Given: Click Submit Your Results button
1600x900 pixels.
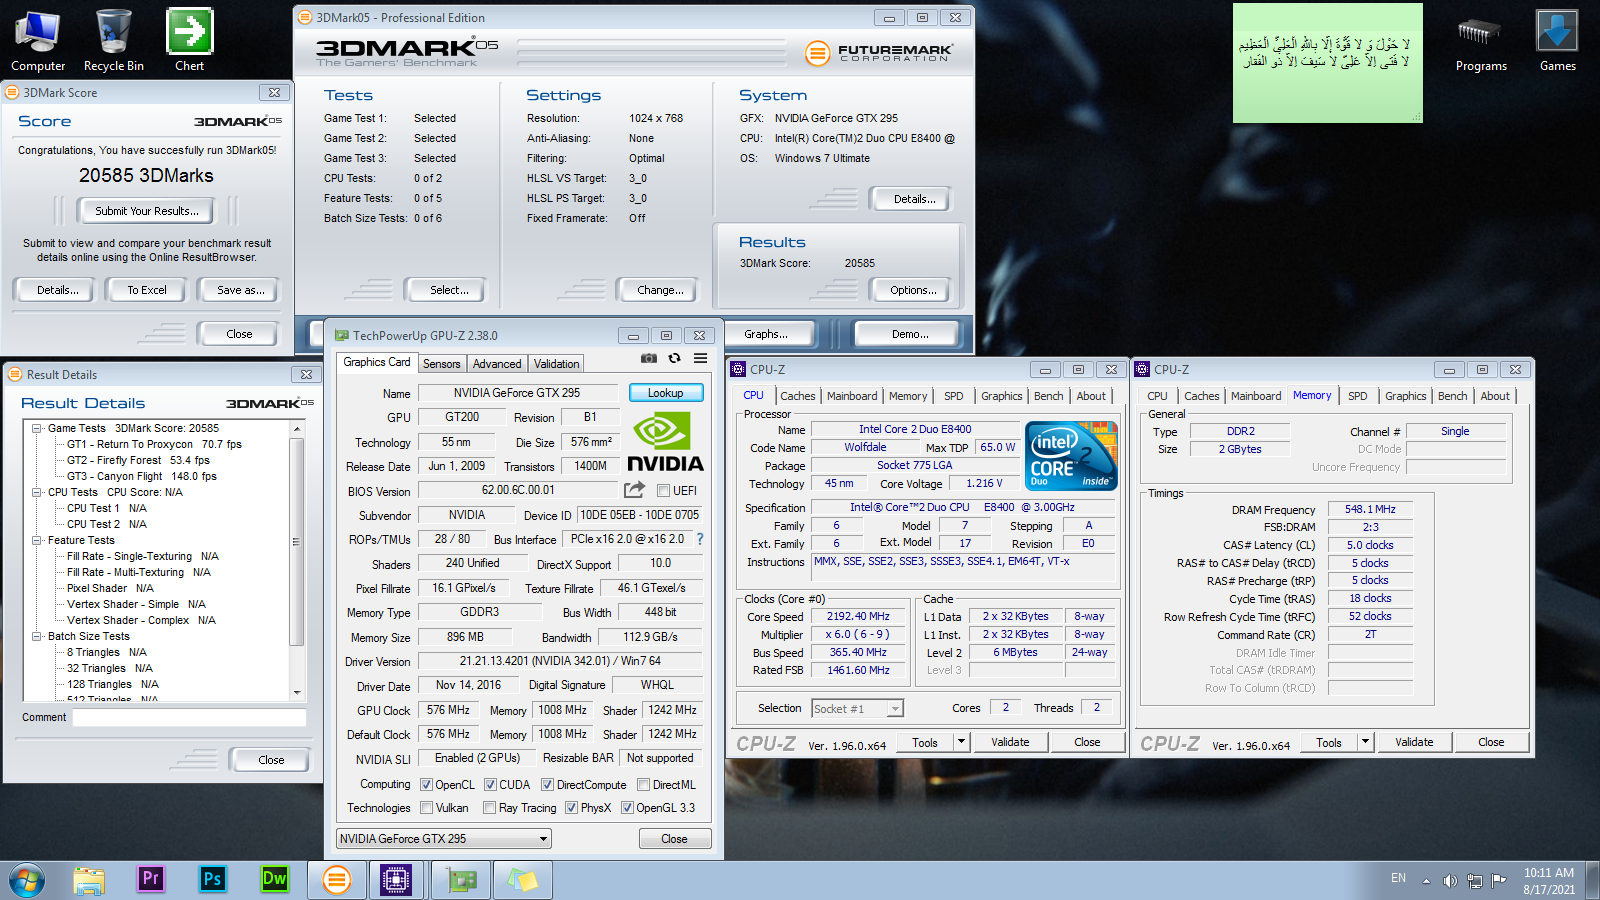Looking at the screenshot, I should (147, 211).
